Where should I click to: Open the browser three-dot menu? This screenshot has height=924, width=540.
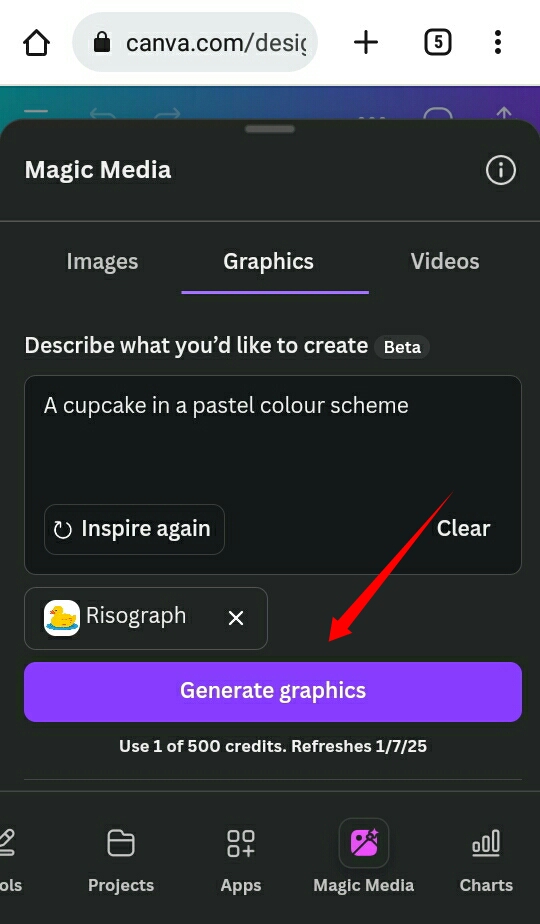(498, 42)
